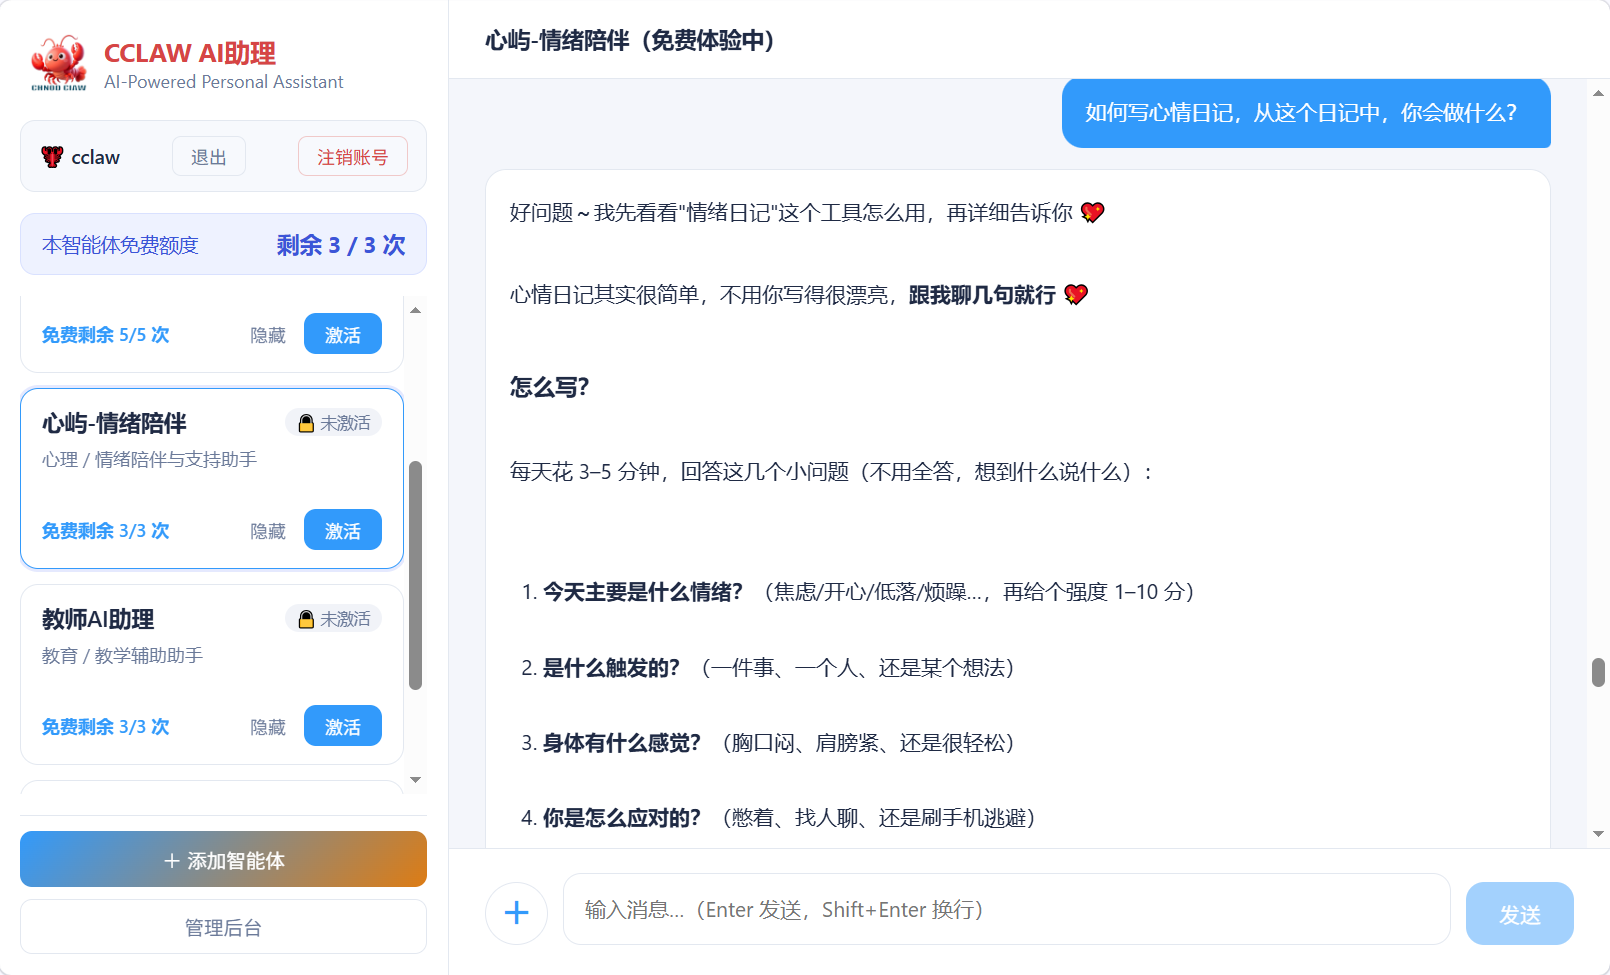Select the 心屿-情绪陪伴 agent card title
Viewport: 1610px width, 975px height.
(114, 423)
